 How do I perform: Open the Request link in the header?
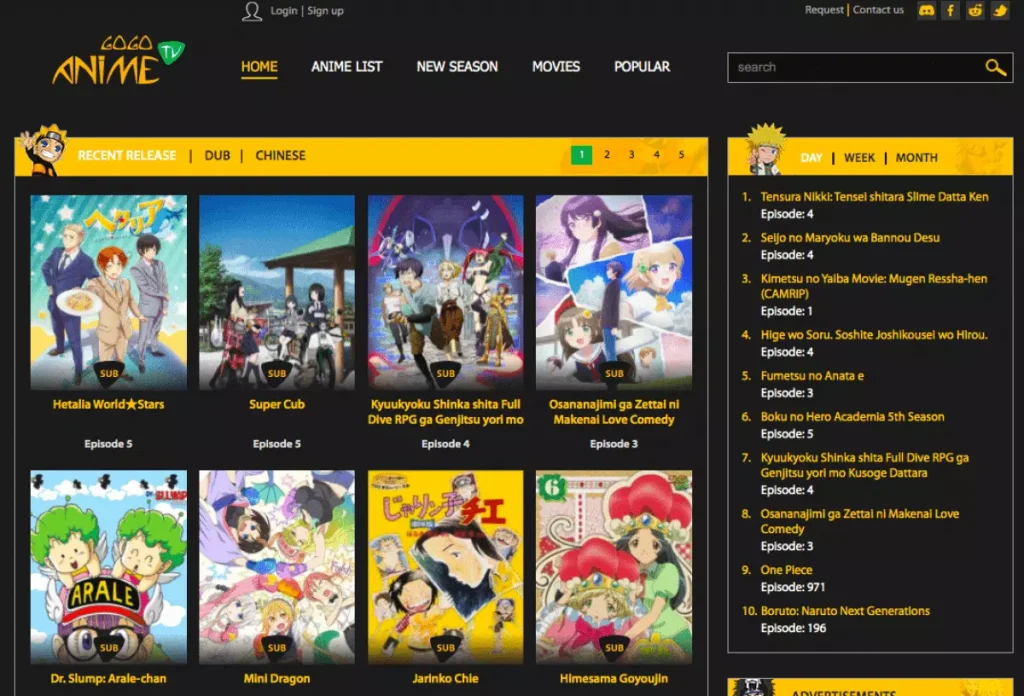click(825, 10)
